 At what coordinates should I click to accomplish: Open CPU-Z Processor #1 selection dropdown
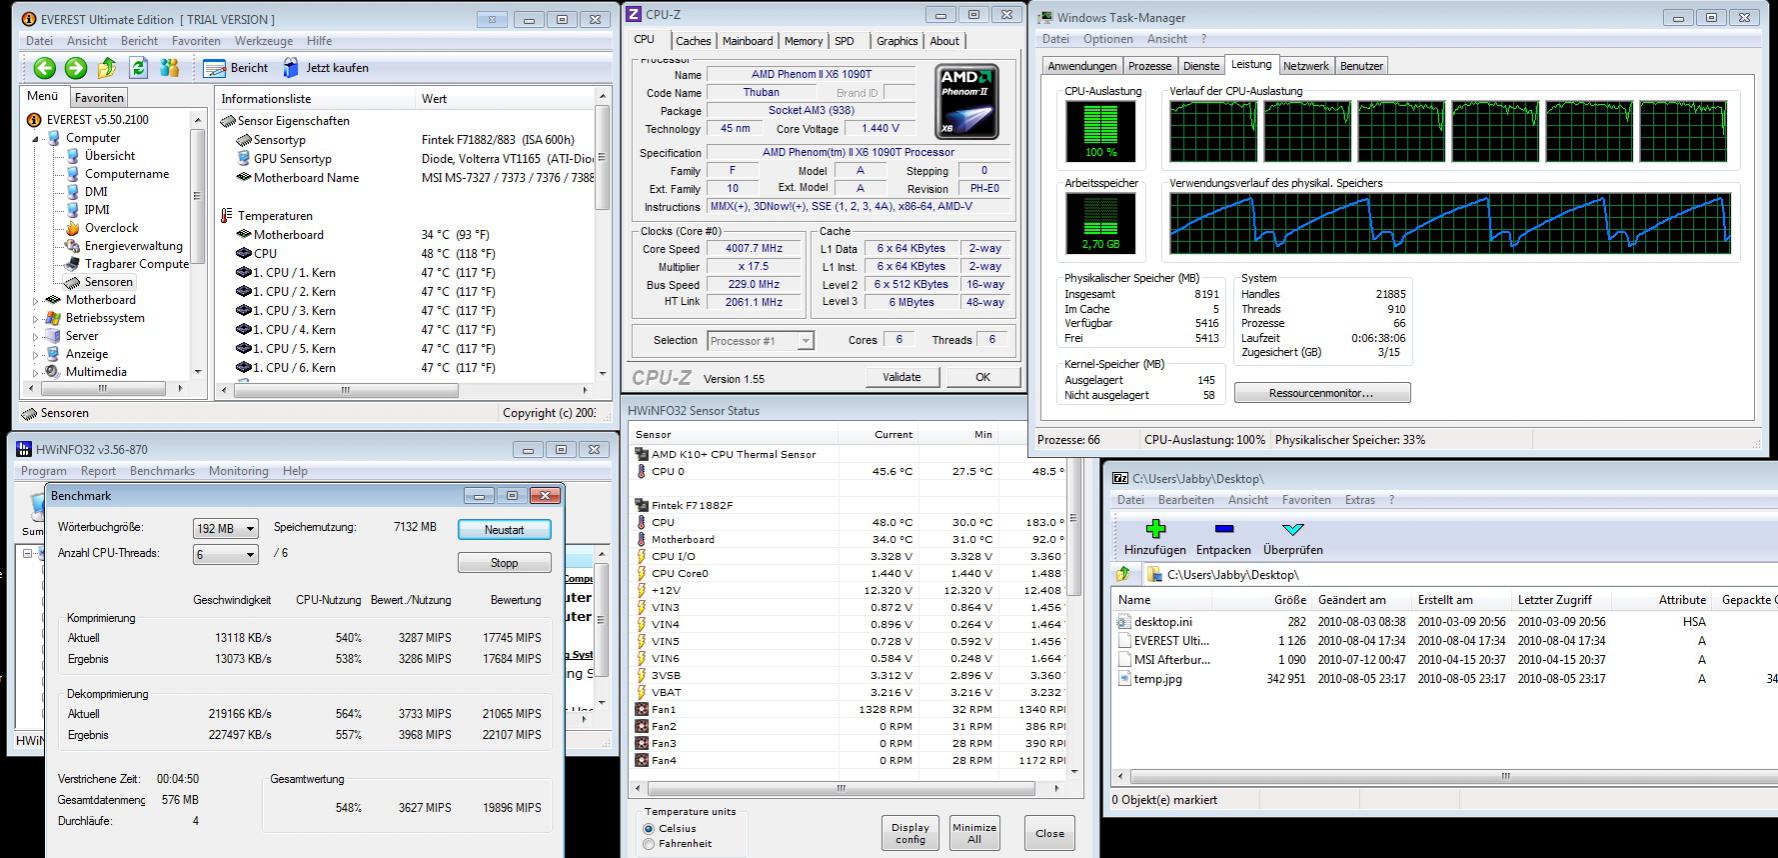[760, 341]
